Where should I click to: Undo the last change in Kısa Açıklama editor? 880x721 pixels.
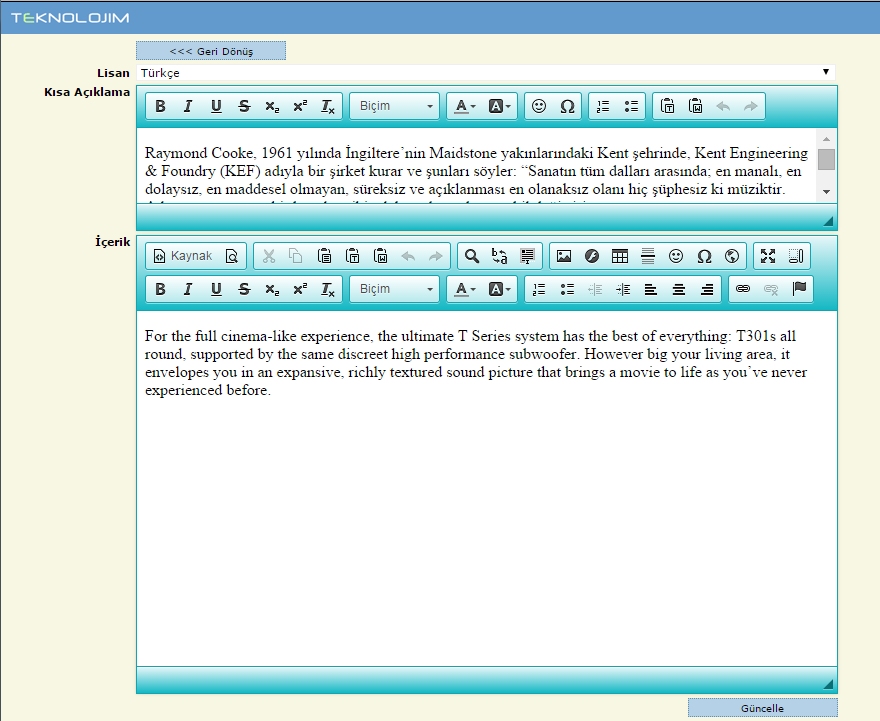pyautogui.click(x=723, y=106)
